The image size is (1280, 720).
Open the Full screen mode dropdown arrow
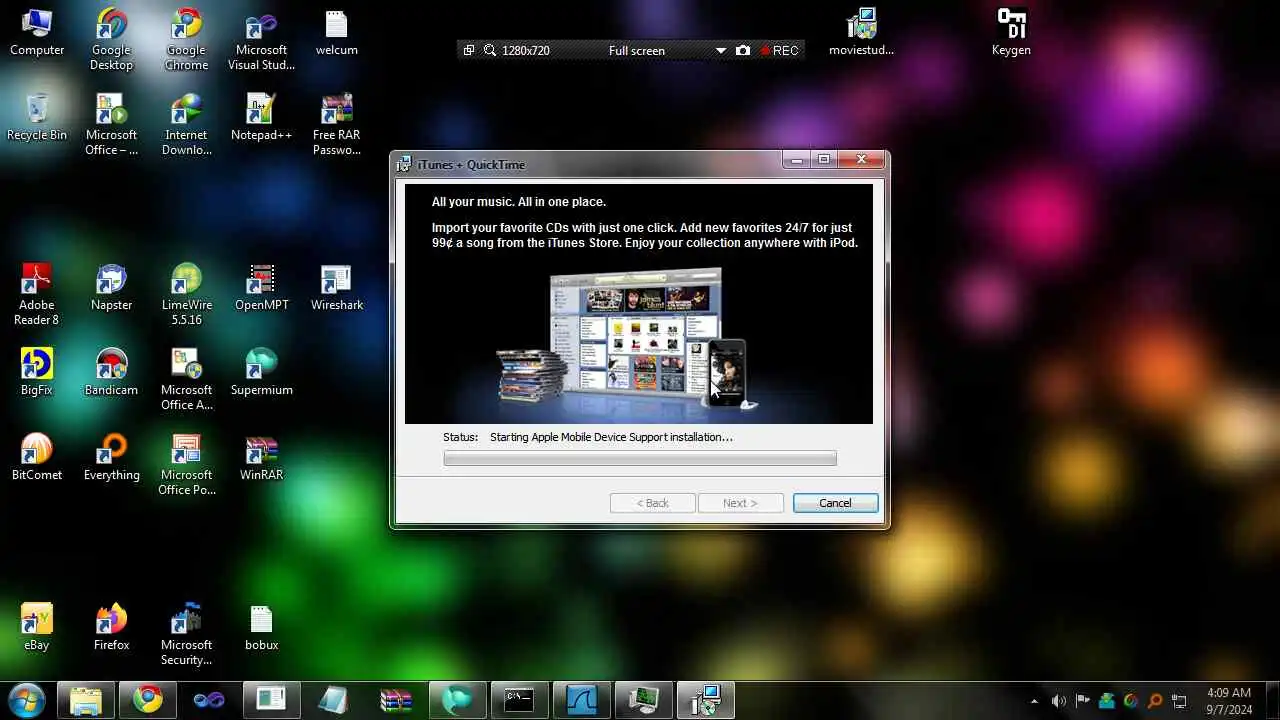tap(721, 51)
